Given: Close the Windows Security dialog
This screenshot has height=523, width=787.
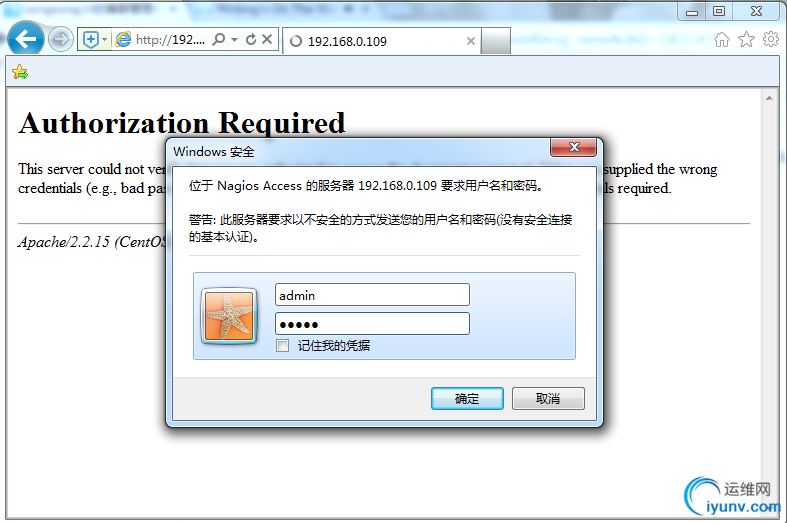Looking at the screenshot, I should [574, 147].
